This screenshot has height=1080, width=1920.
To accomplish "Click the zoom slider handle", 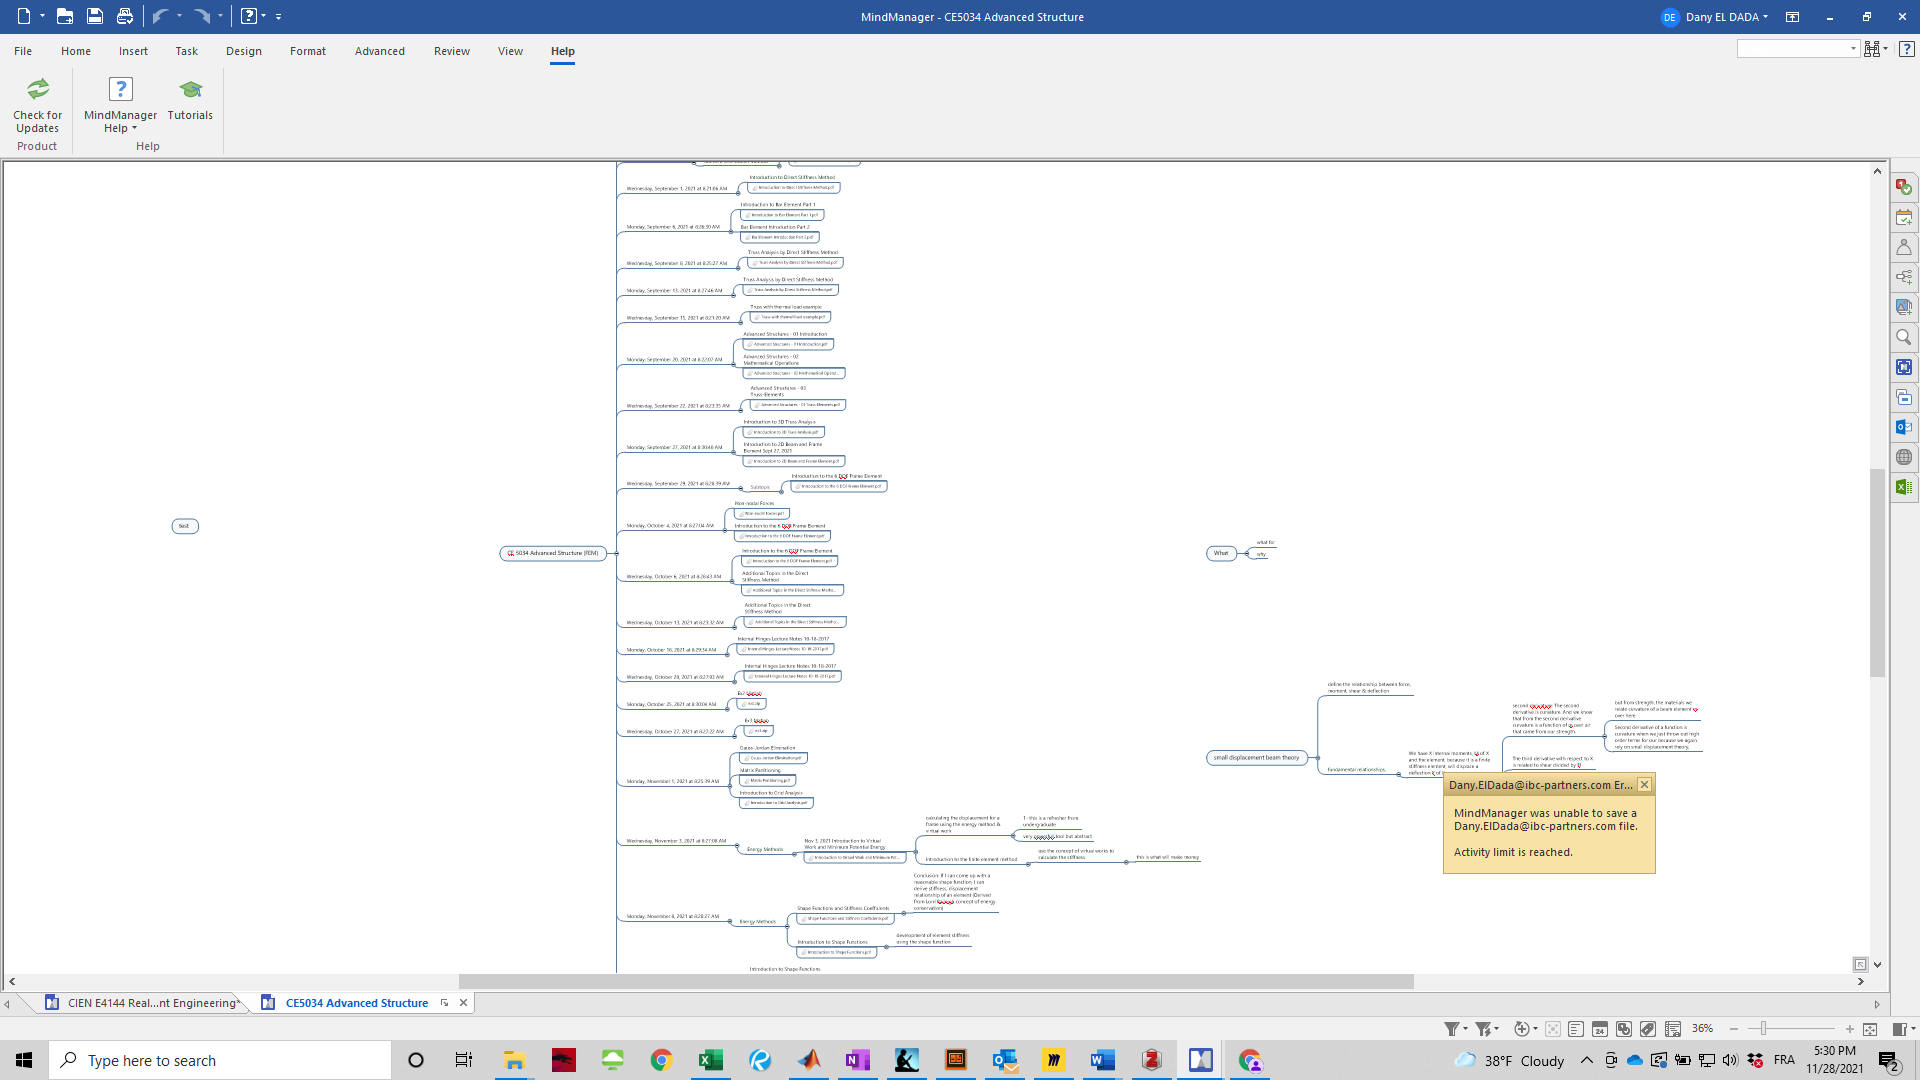I will click(1764, 1029).
